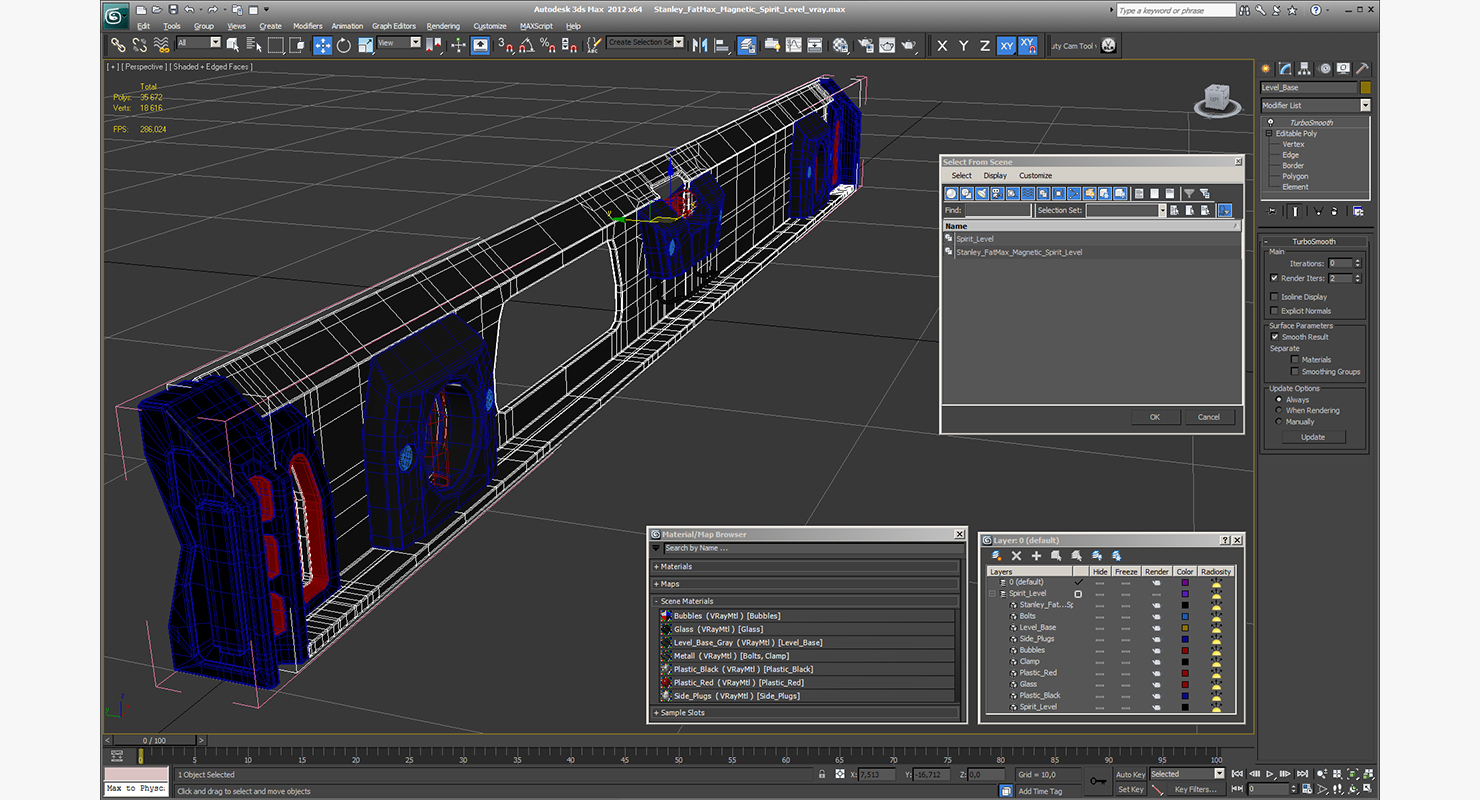Screen dimensions: 1480x800
Task: Open the Curve Editor icon
Action: tap(793, 45)
